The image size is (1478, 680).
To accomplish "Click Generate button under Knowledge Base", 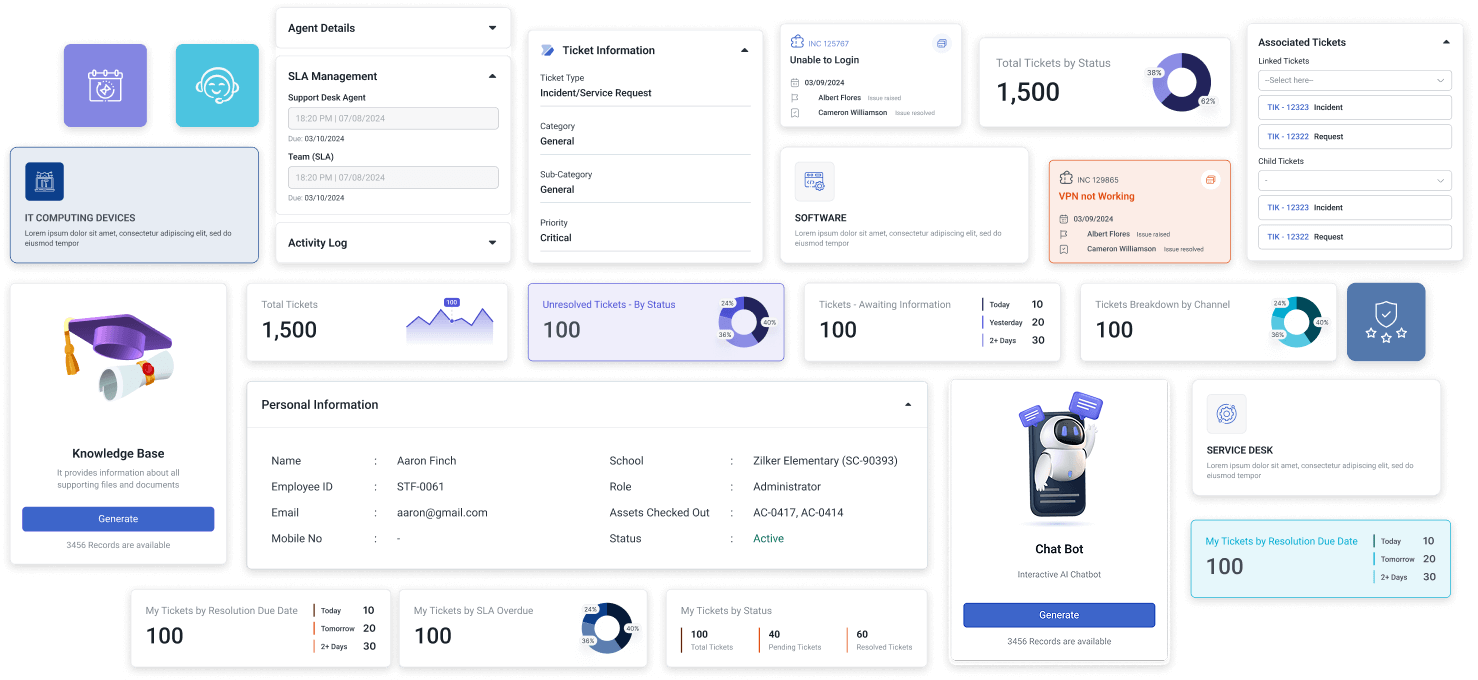I will [118, 519].
